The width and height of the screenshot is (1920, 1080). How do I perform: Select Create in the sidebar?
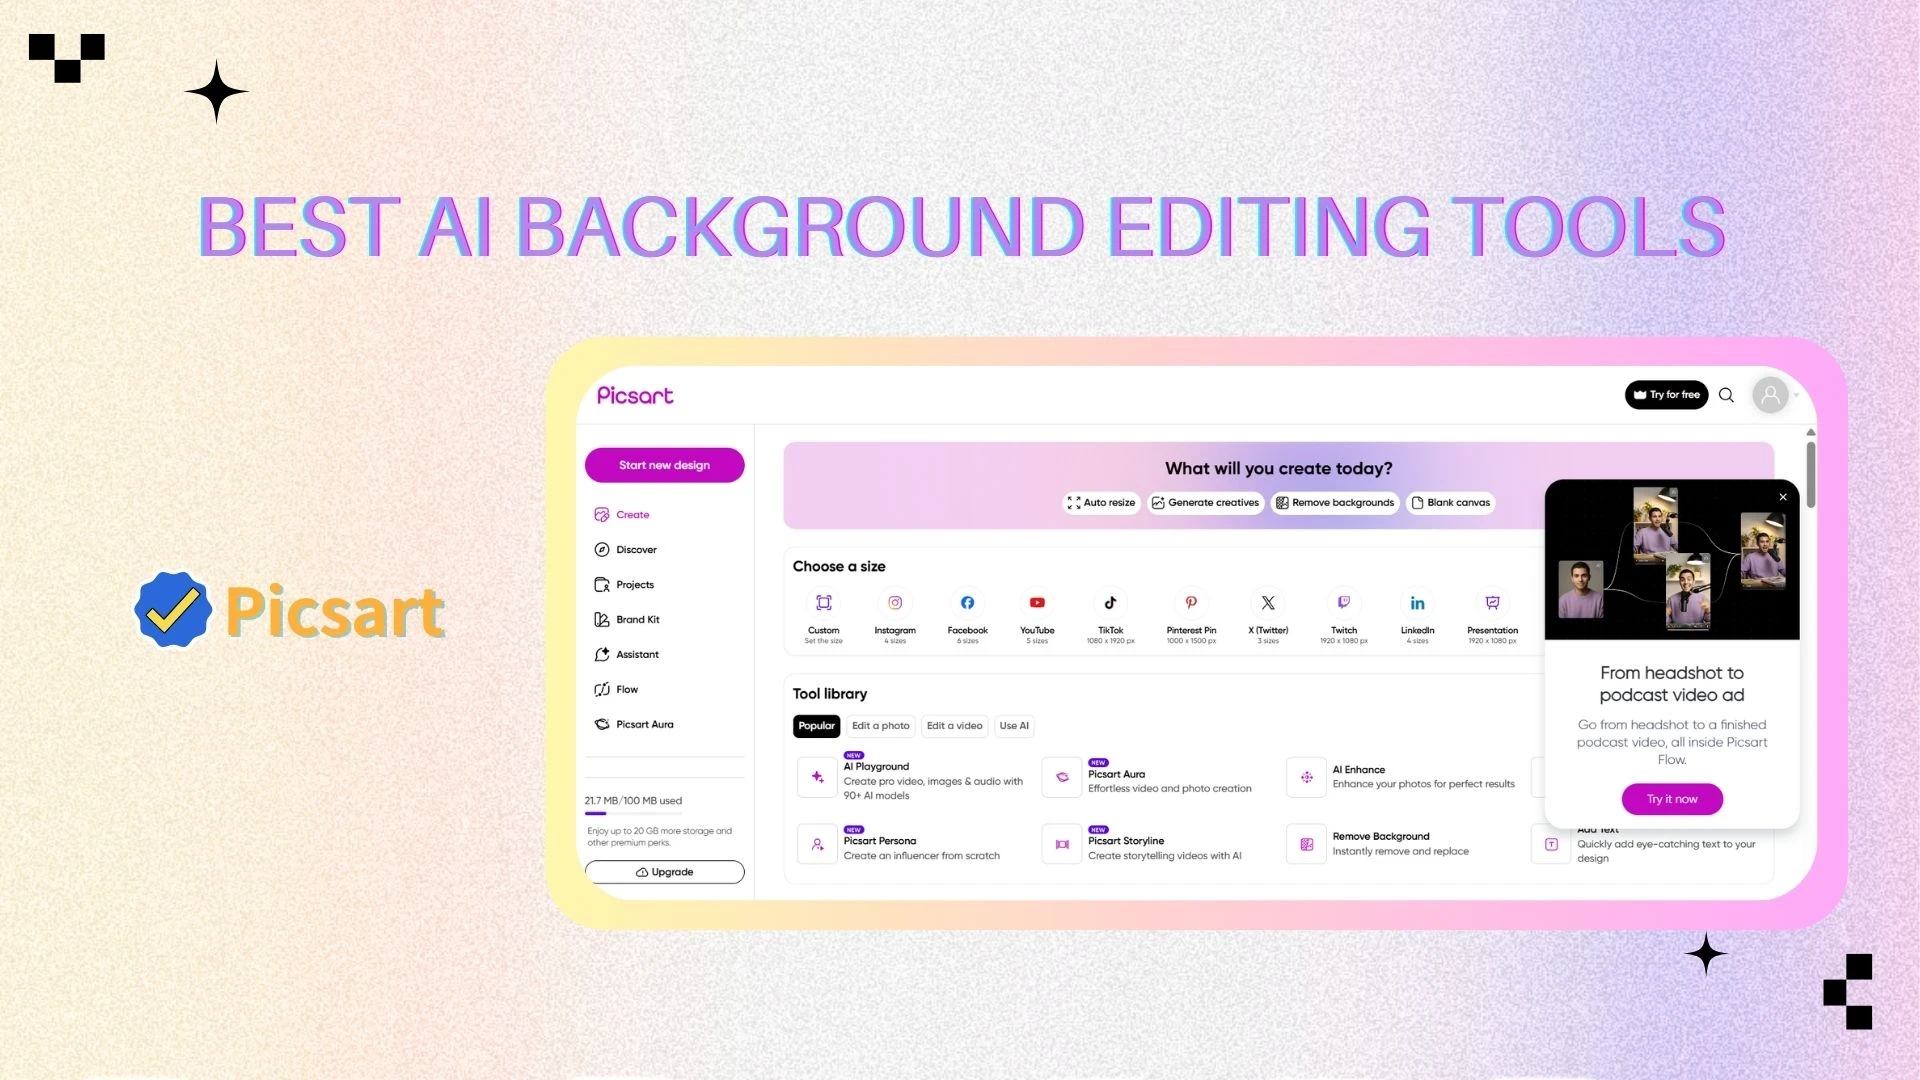pyautogui.click(x=634, y=514)
